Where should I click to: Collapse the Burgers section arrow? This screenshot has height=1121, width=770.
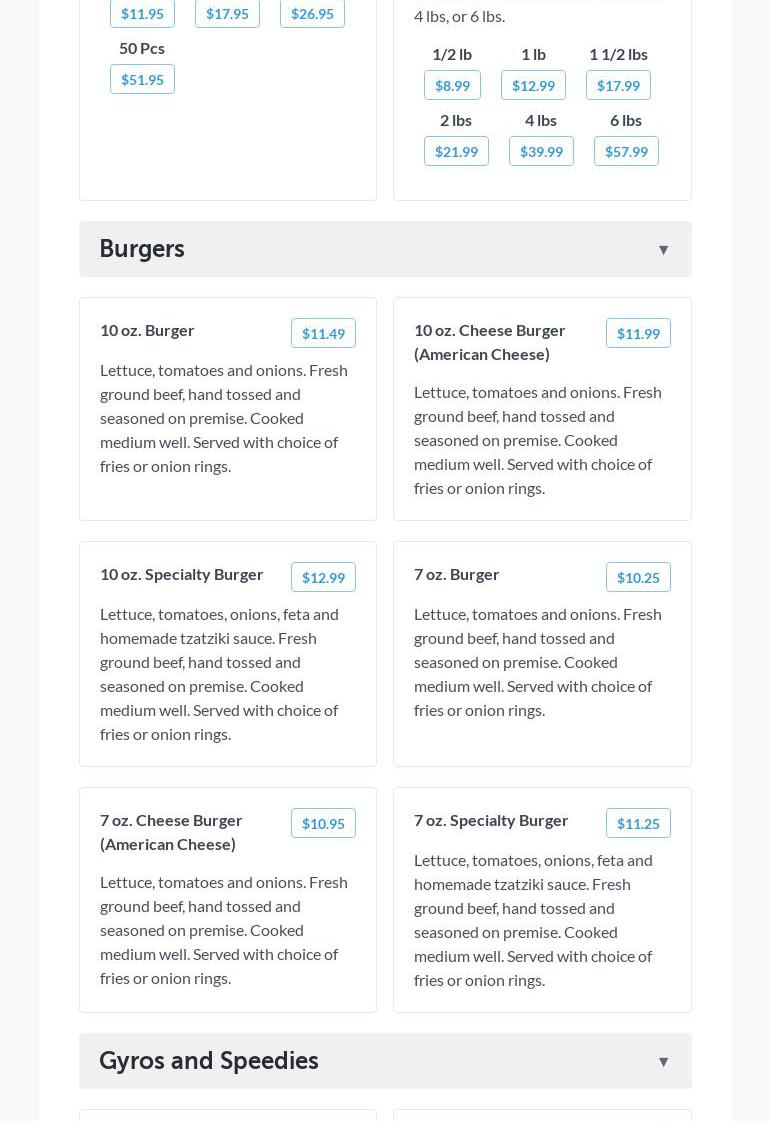(x=663, y=250)
